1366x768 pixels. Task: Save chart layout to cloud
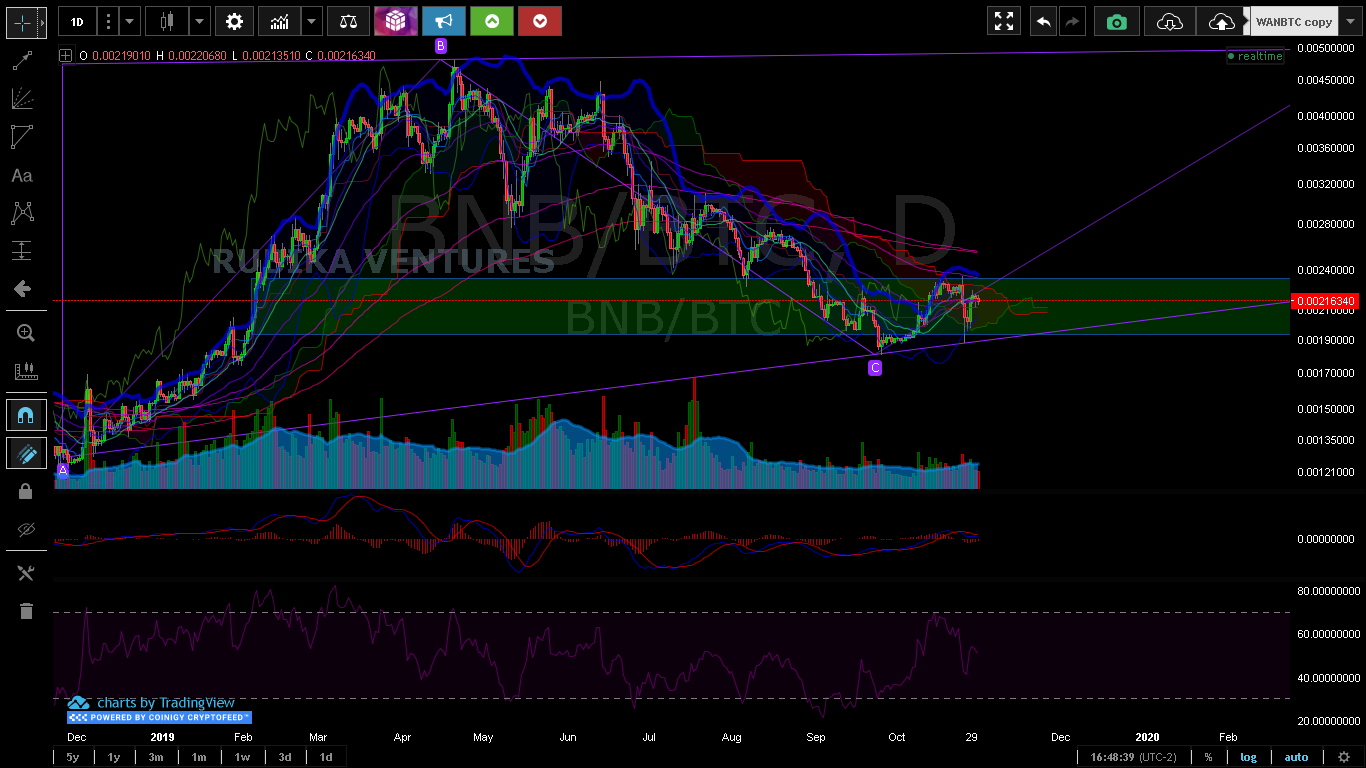tap(1222, 21)
